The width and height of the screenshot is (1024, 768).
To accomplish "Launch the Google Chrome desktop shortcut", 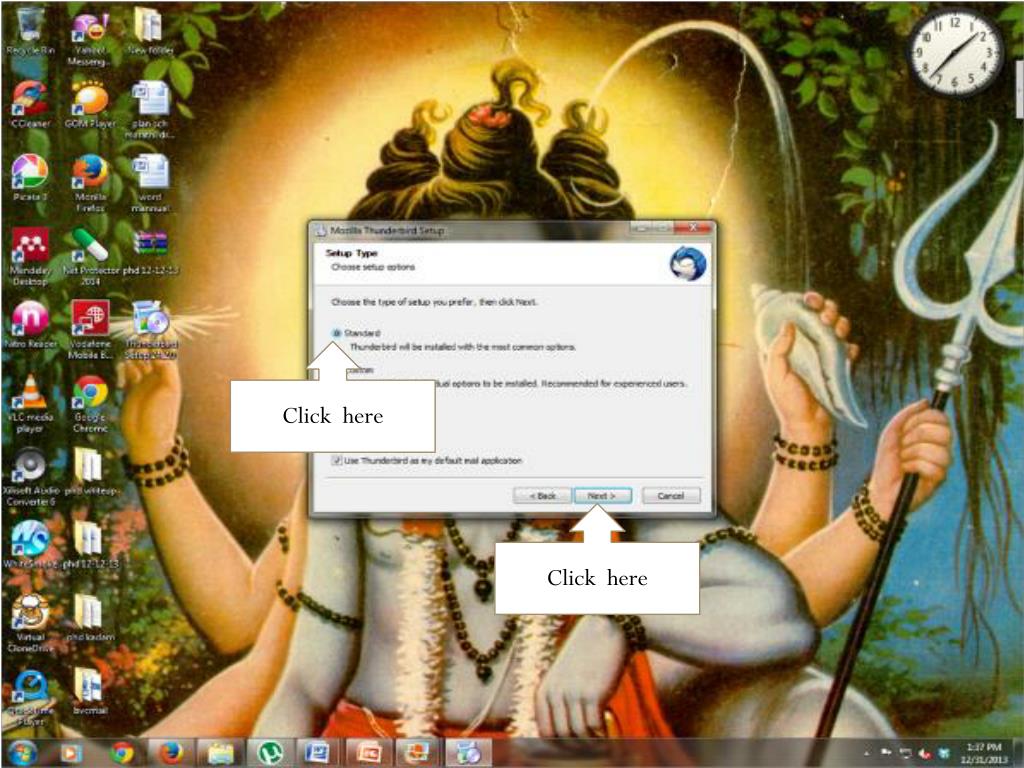I will 90,404.
